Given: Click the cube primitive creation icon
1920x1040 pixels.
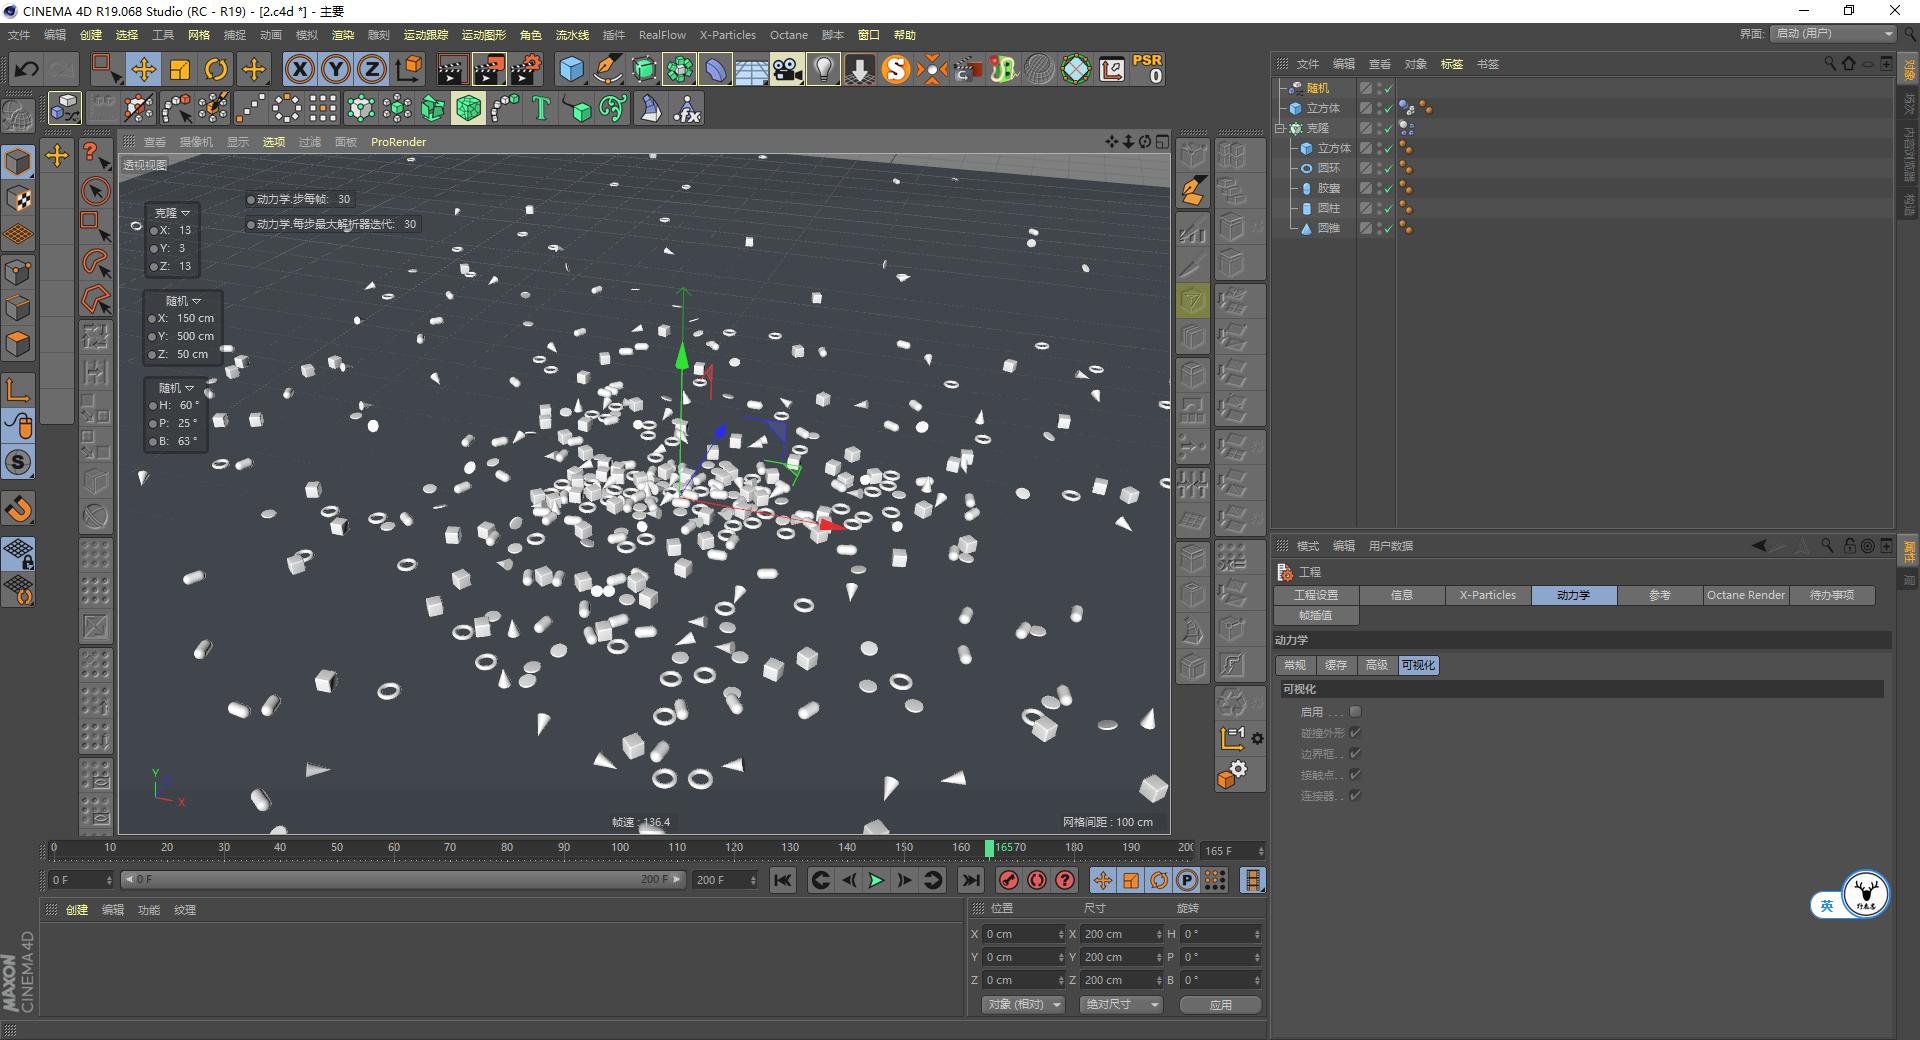Looking at the screenshot, I should [x=570, y=68].
